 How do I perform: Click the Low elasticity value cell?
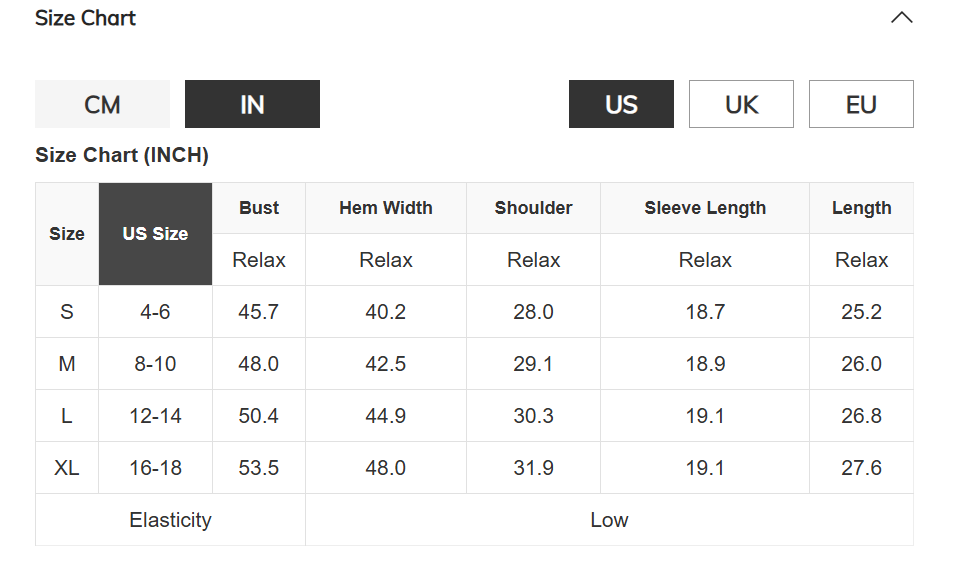tap(609, 520)
